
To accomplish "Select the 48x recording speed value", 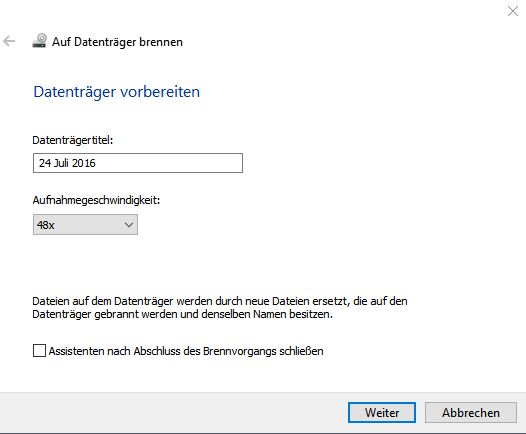I will 46,225.
